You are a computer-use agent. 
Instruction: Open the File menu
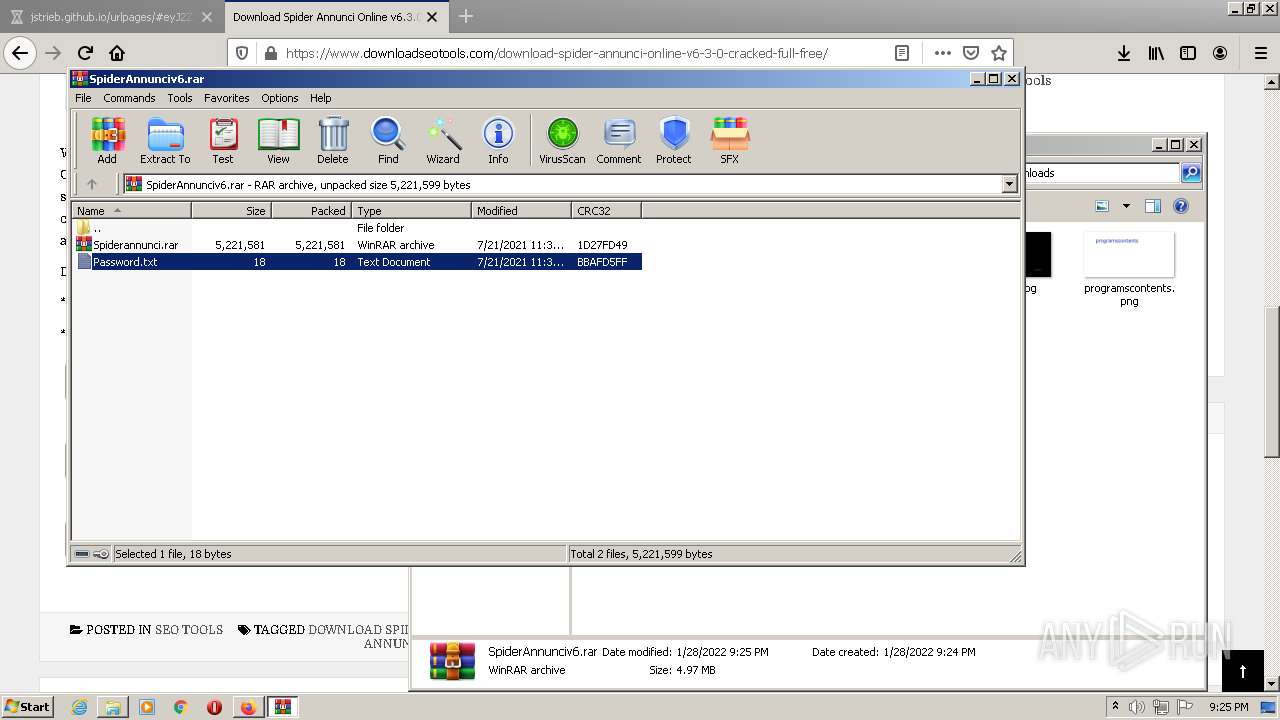pyautogui.click(x=83, y=98)
